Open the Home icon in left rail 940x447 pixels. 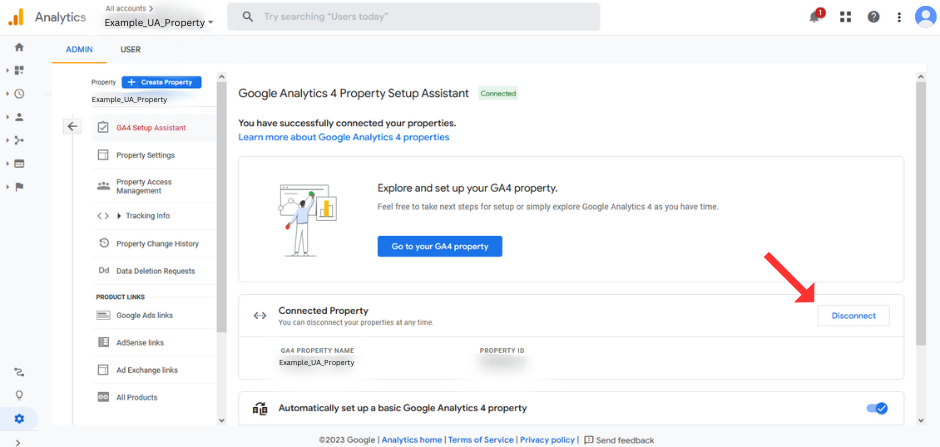(x=19, y=47)
